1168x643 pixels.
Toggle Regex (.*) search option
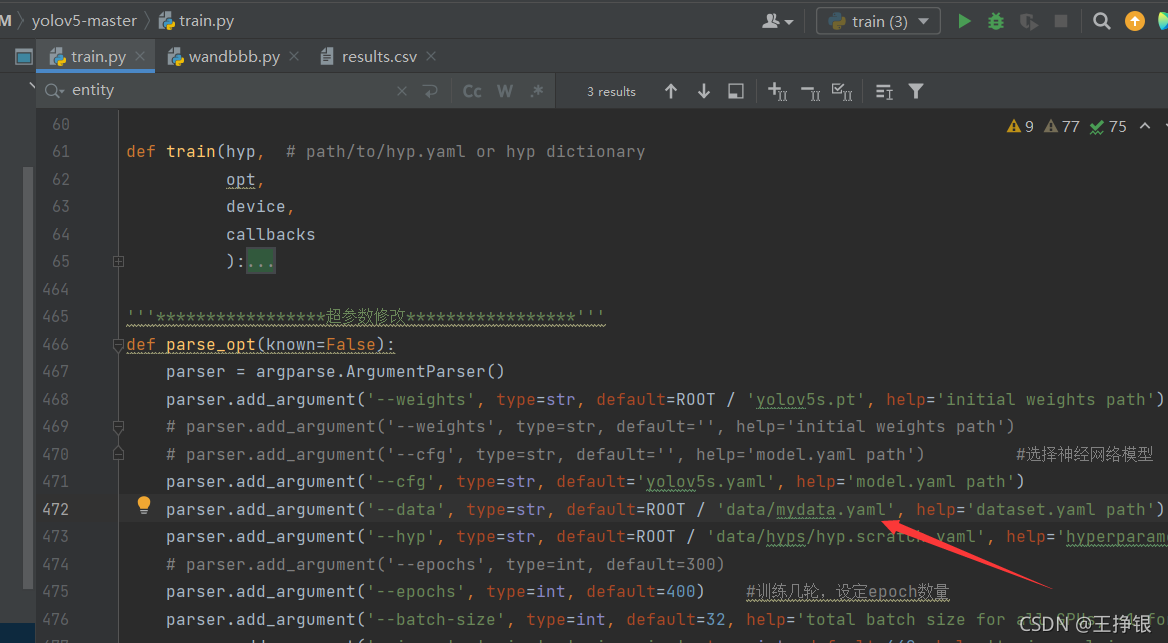click(x=537, y=91)
